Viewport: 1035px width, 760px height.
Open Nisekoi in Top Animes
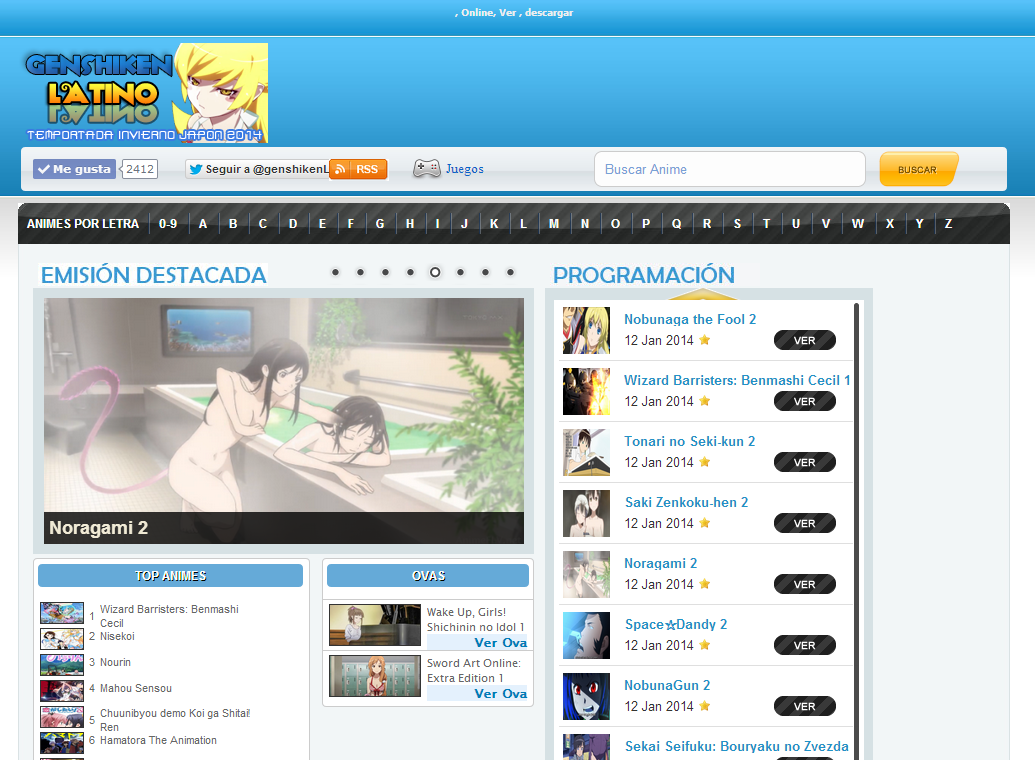[x=117, y=637]
